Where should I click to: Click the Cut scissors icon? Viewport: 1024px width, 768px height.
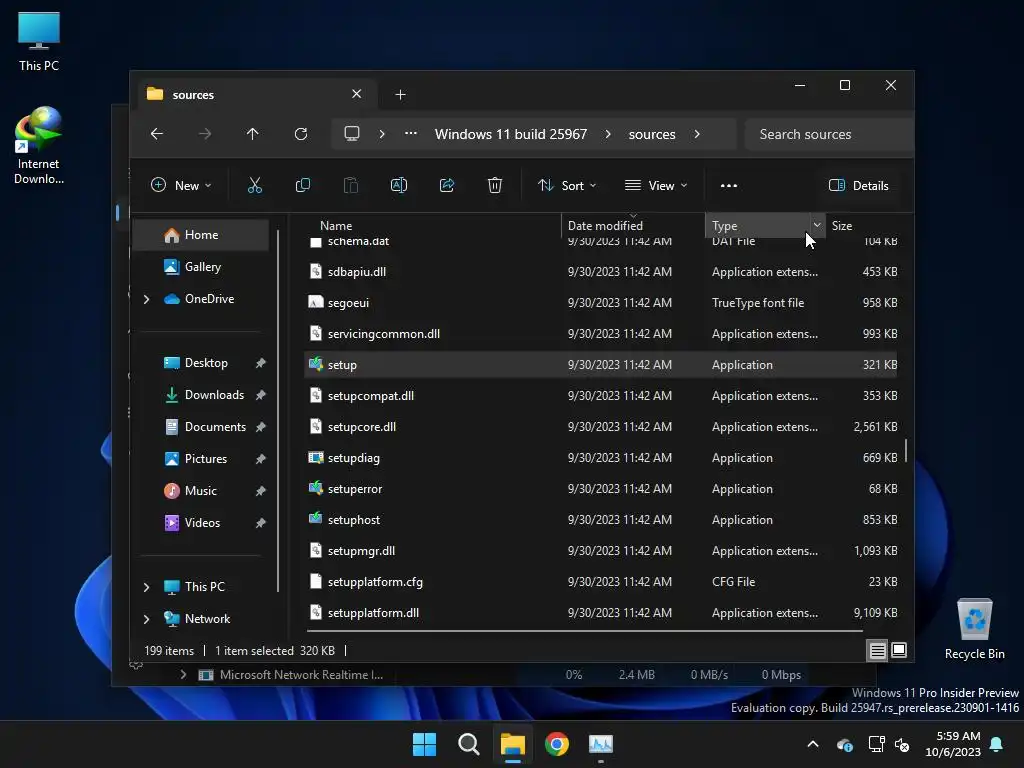coord(255,185)
